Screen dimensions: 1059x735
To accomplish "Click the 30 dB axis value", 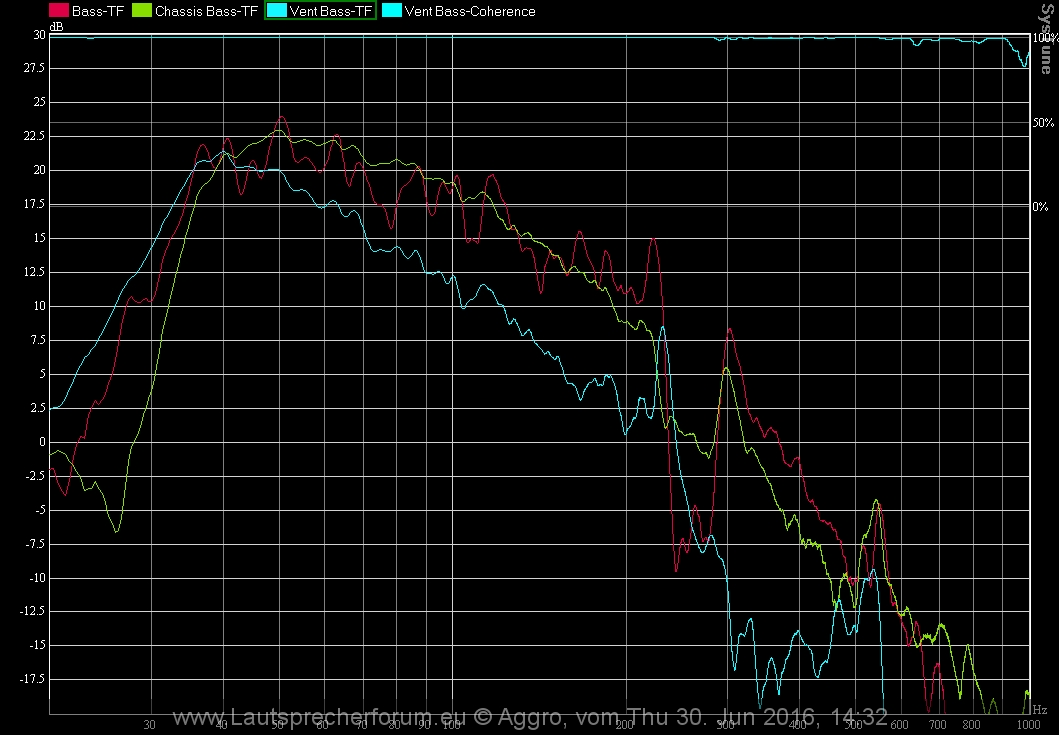I will [x=38, y=34].
